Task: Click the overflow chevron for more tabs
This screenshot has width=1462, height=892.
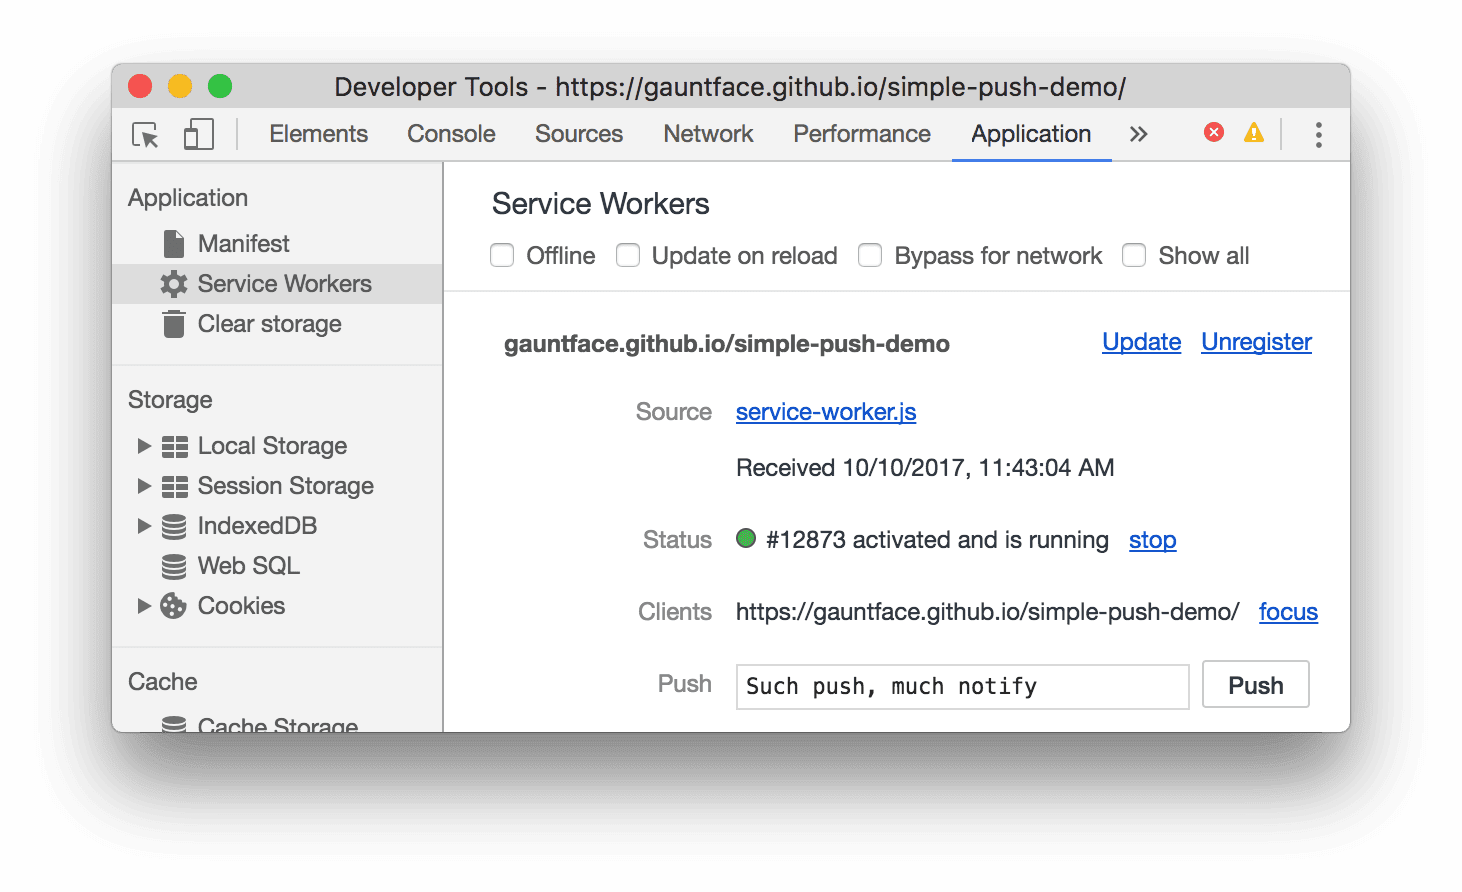Action: [1138, 133]
